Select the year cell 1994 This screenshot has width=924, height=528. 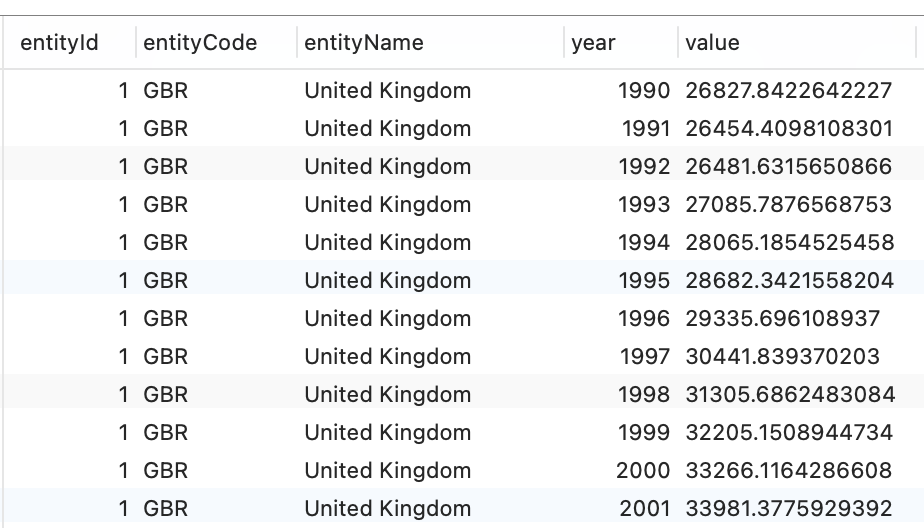tap(644, 243)
